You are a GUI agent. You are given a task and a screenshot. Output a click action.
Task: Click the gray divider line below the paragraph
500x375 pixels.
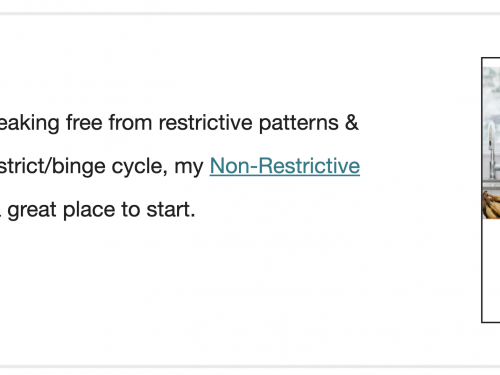pyautogui.click(x=250, y=367)
